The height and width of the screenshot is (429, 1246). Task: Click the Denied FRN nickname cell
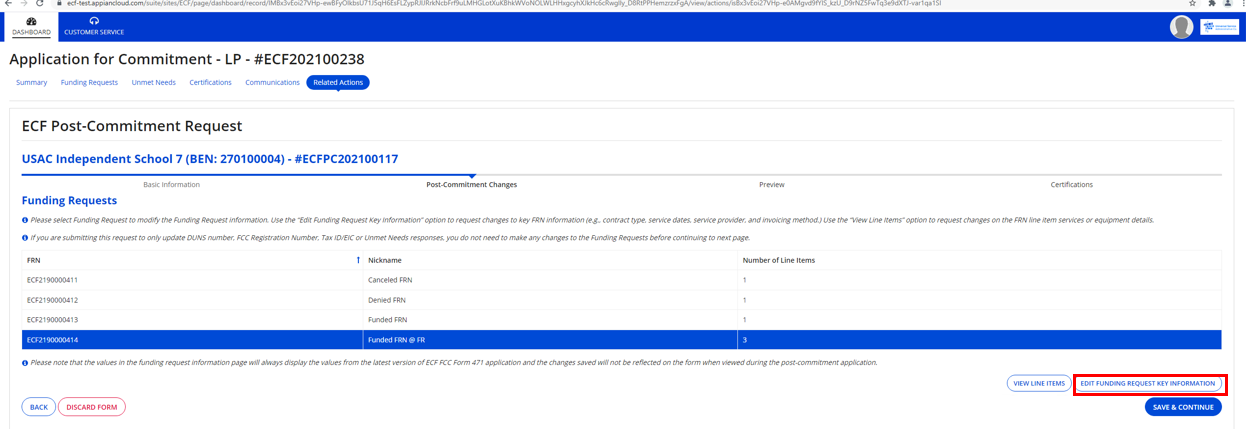coord(550,300)
